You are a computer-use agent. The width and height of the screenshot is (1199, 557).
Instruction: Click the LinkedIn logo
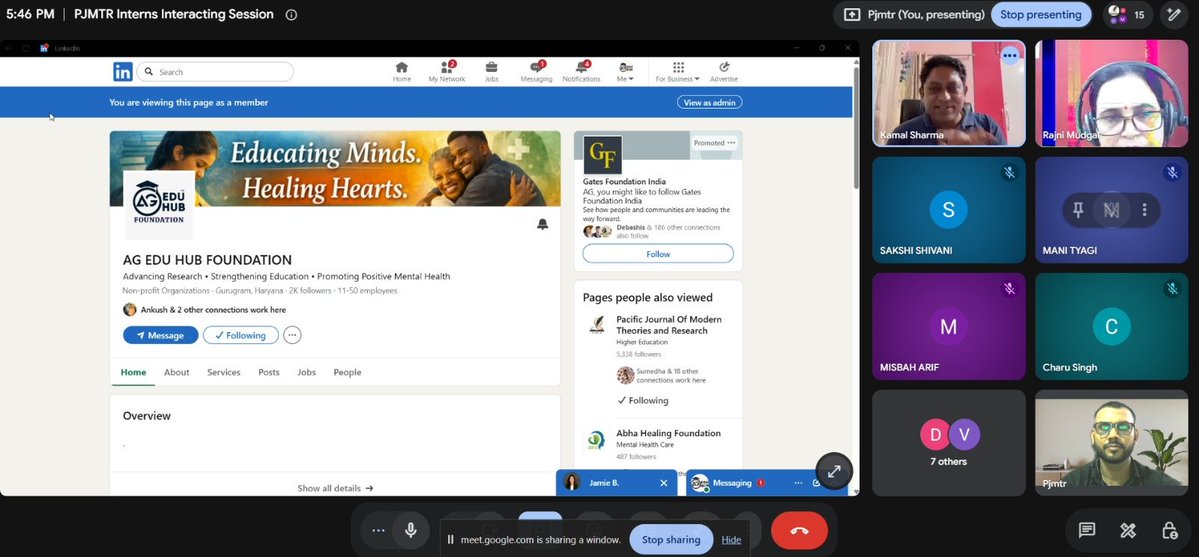coord(122,72)
